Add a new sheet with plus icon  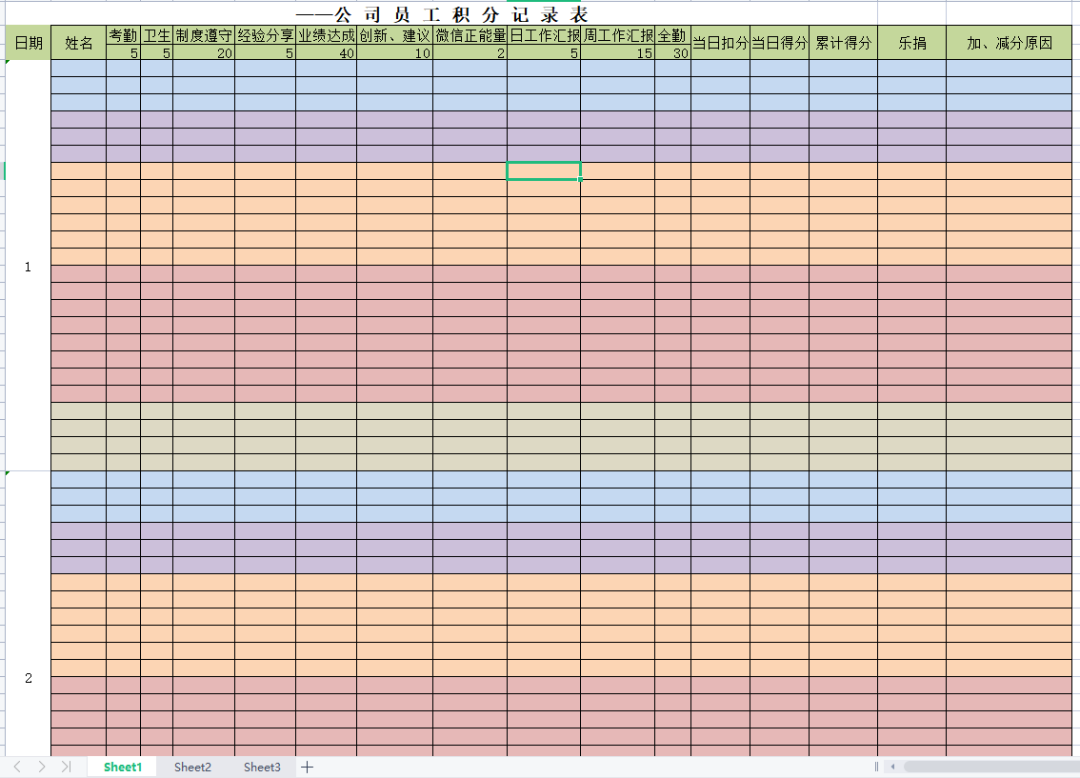(307, 766)
